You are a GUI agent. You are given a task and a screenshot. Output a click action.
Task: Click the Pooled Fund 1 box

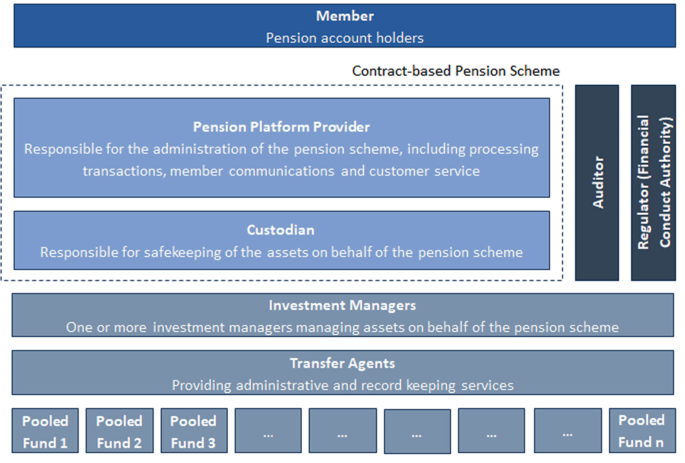45,431
